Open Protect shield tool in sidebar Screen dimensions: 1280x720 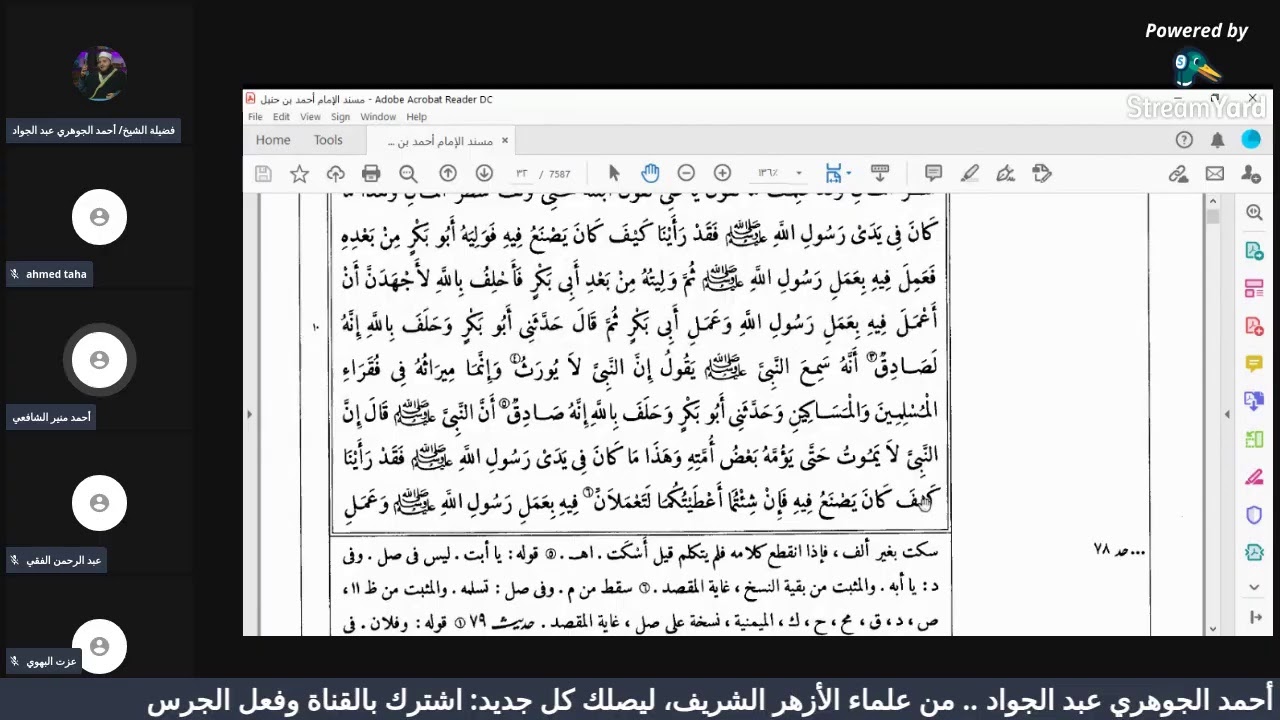click(1254, 515)
